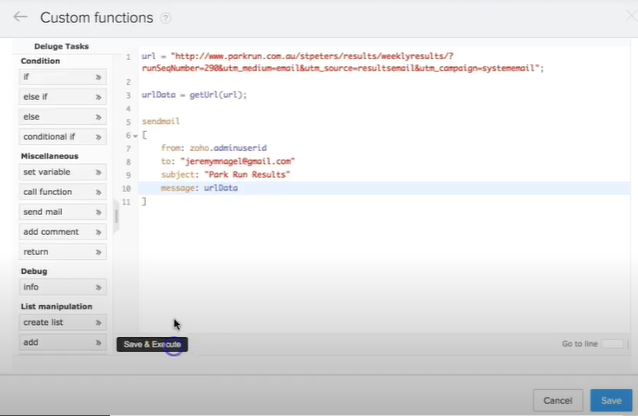Place cursor in the parkrun URL string

tap(343, 62)
